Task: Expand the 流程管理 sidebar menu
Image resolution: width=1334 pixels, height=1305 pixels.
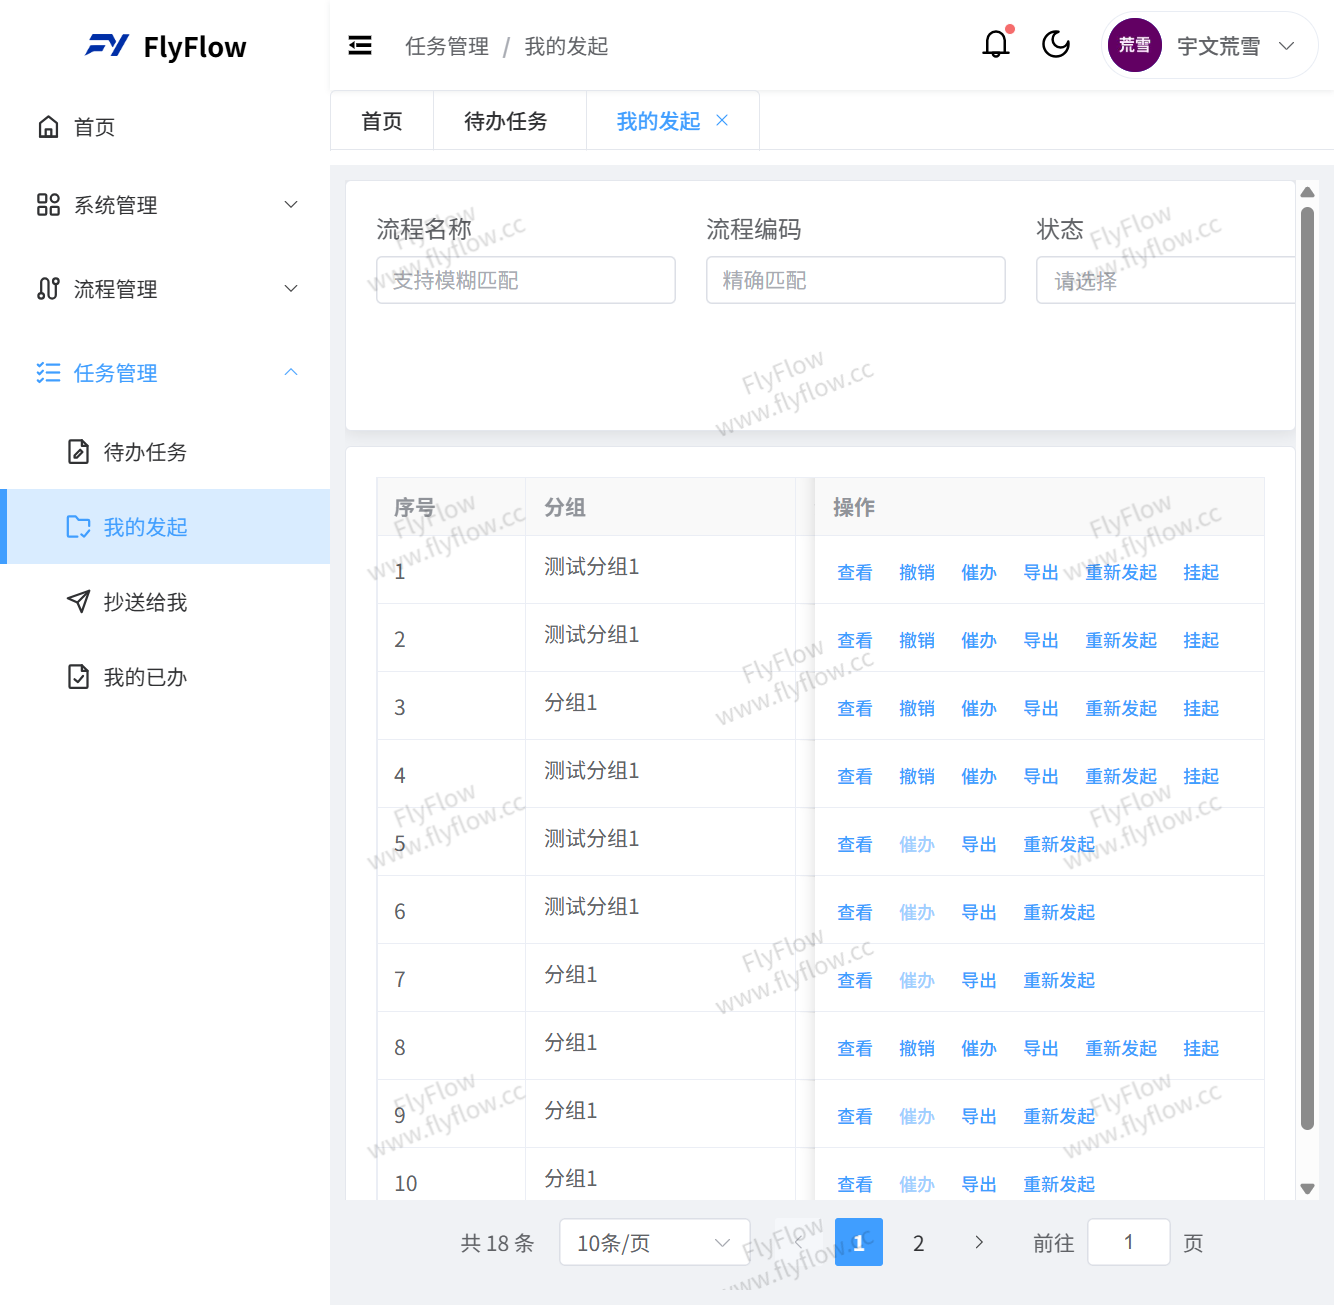Action: 165,289
